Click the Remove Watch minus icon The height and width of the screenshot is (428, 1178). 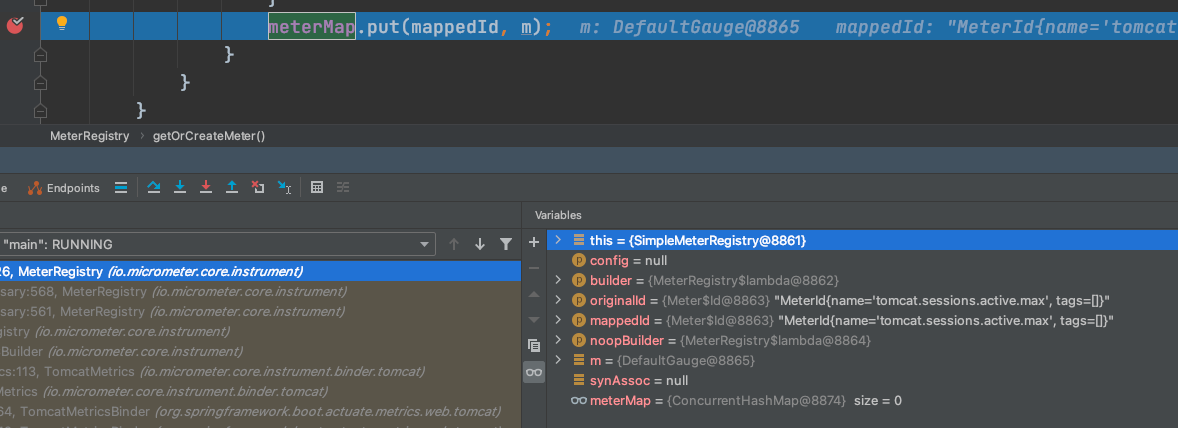point(534,268)
